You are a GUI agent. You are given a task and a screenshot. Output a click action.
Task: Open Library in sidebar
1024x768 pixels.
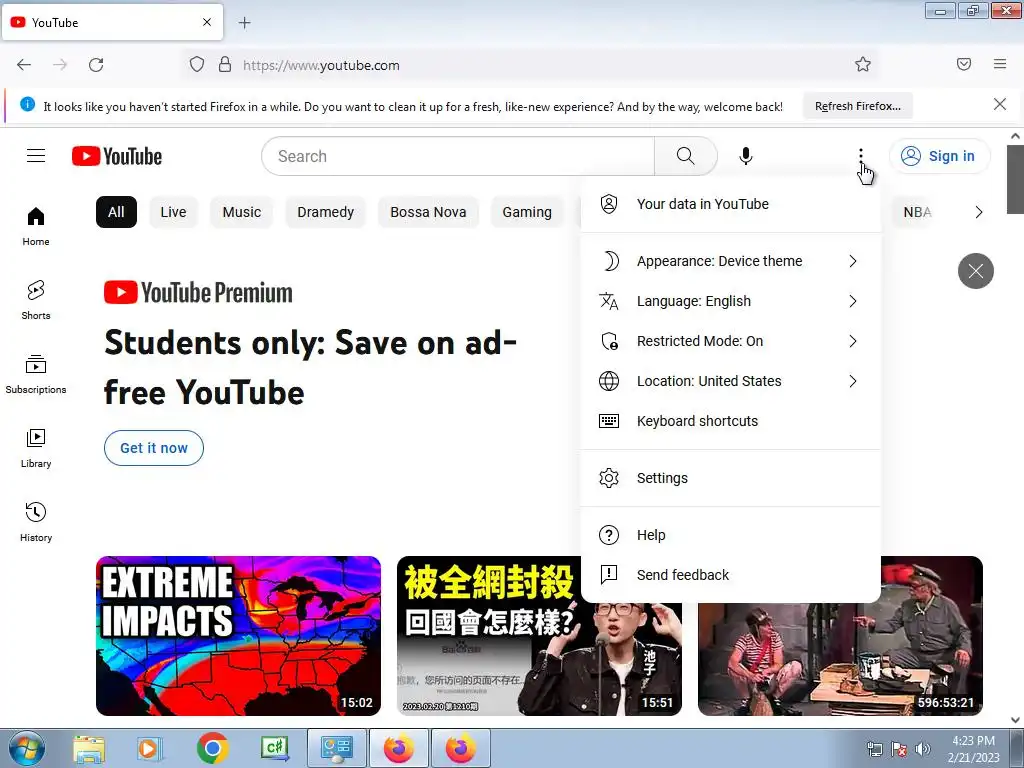tap(36, 449)
